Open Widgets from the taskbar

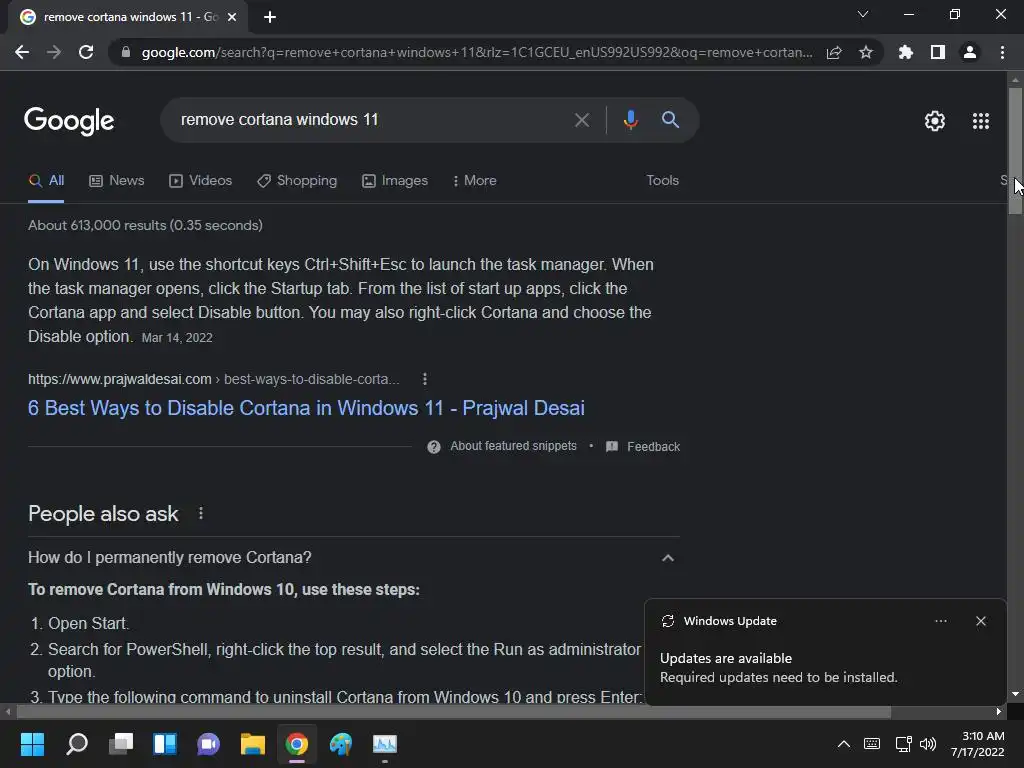click(165, 744)
